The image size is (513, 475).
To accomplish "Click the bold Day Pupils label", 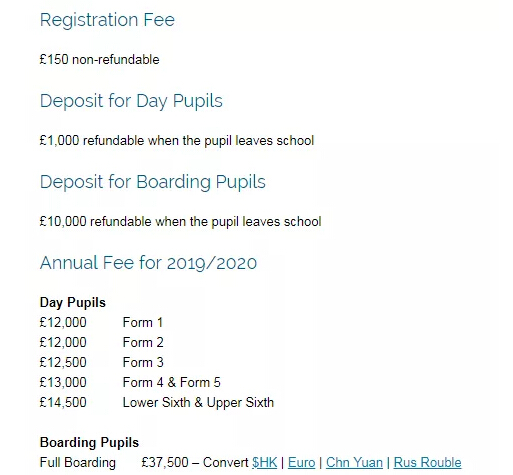I will [73, 302].
